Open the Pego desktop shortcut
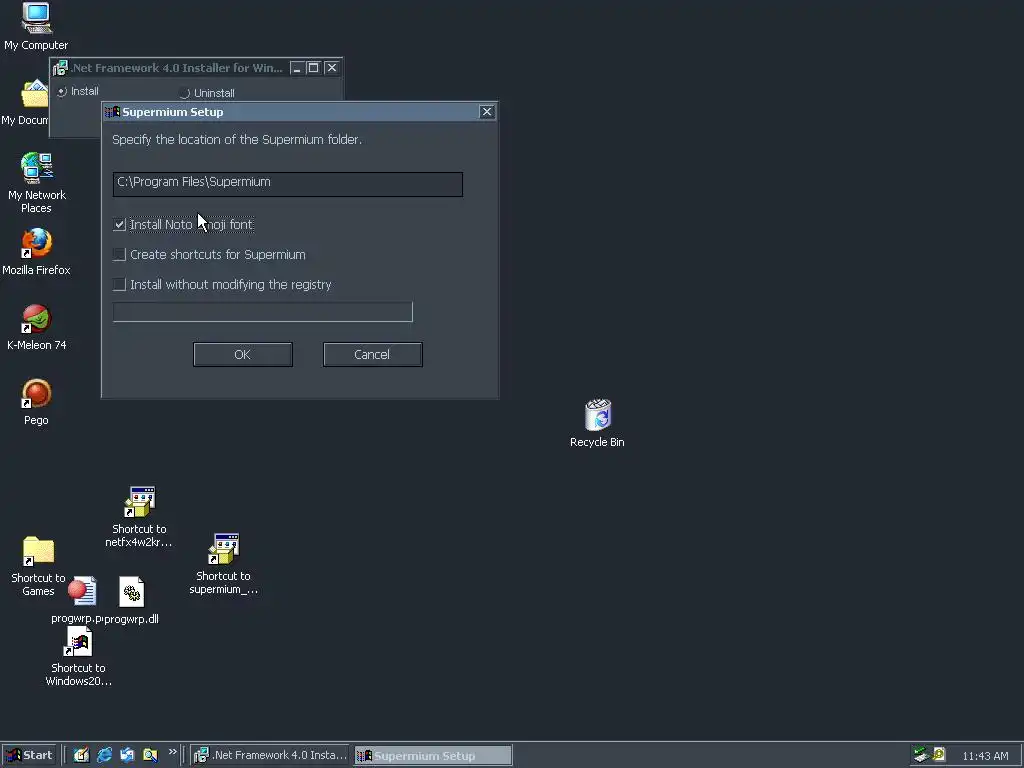 click(36, 394)
